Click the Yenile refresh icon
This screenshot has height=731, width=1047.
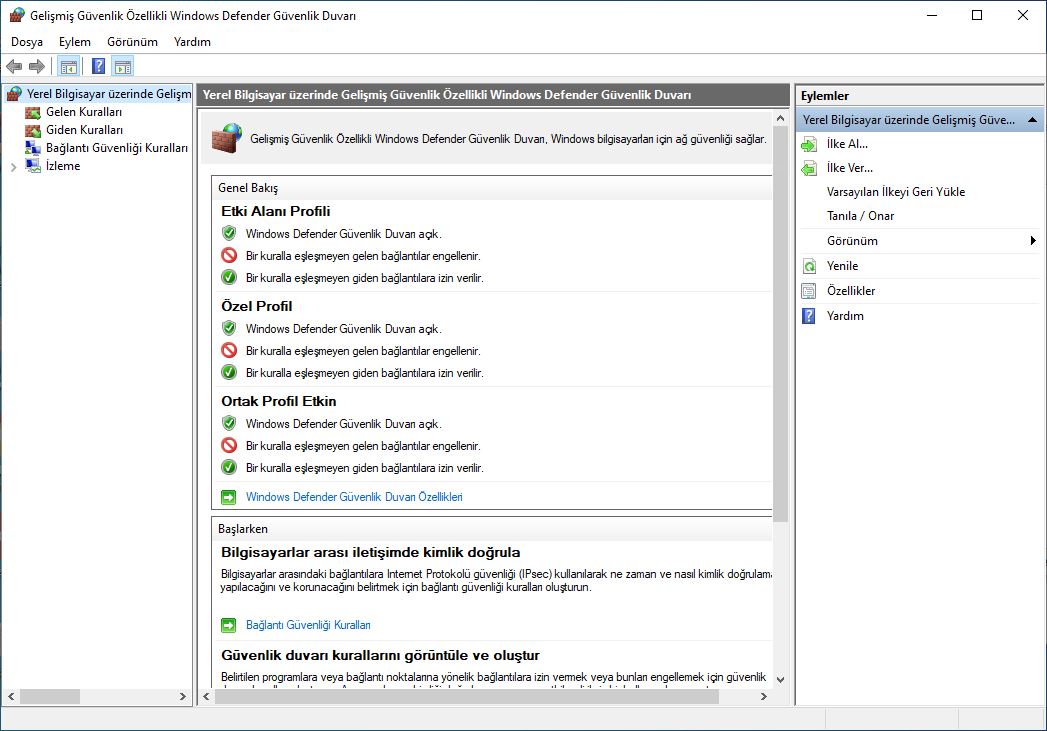point(809,266)
